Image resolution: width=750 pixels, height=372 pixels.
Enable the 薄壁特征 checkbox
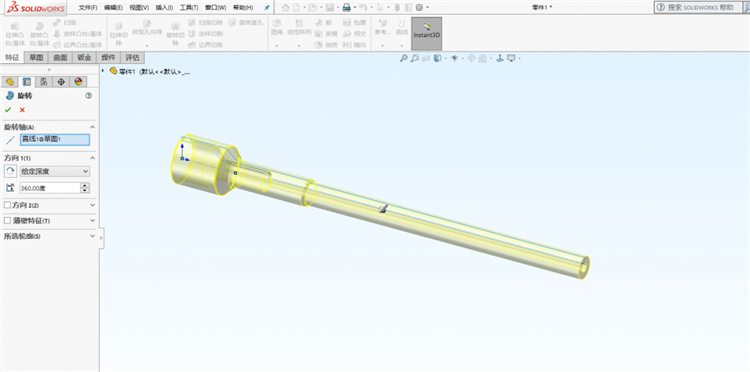pyautogui.click(x=7, y=220)
